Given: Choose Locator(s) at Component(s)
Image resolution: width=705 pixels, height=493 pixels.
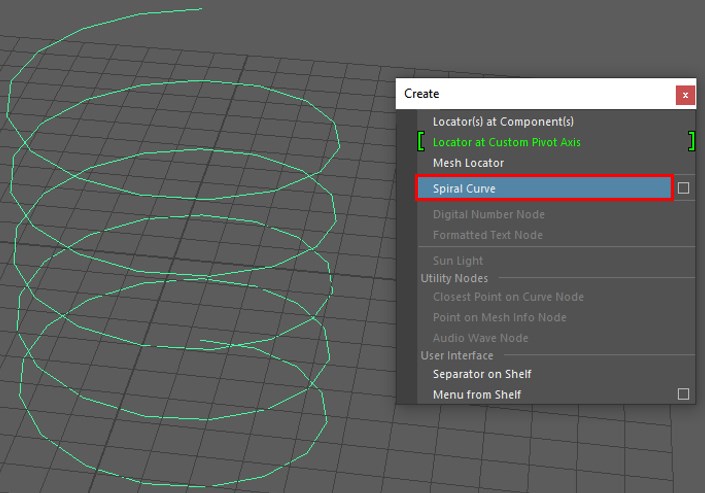Looking at the screenshot, I should coord(503,121).
